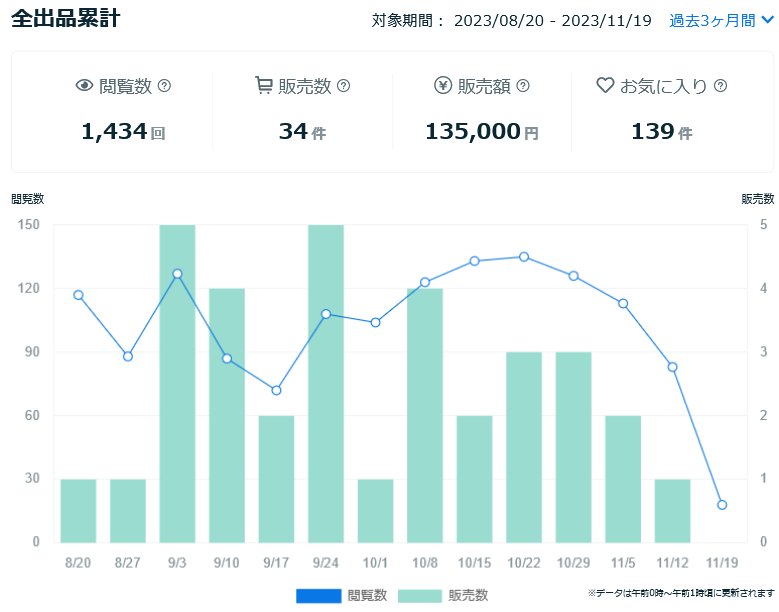
Task: Click the 10/8 sales bar
Action: [425, 415]
